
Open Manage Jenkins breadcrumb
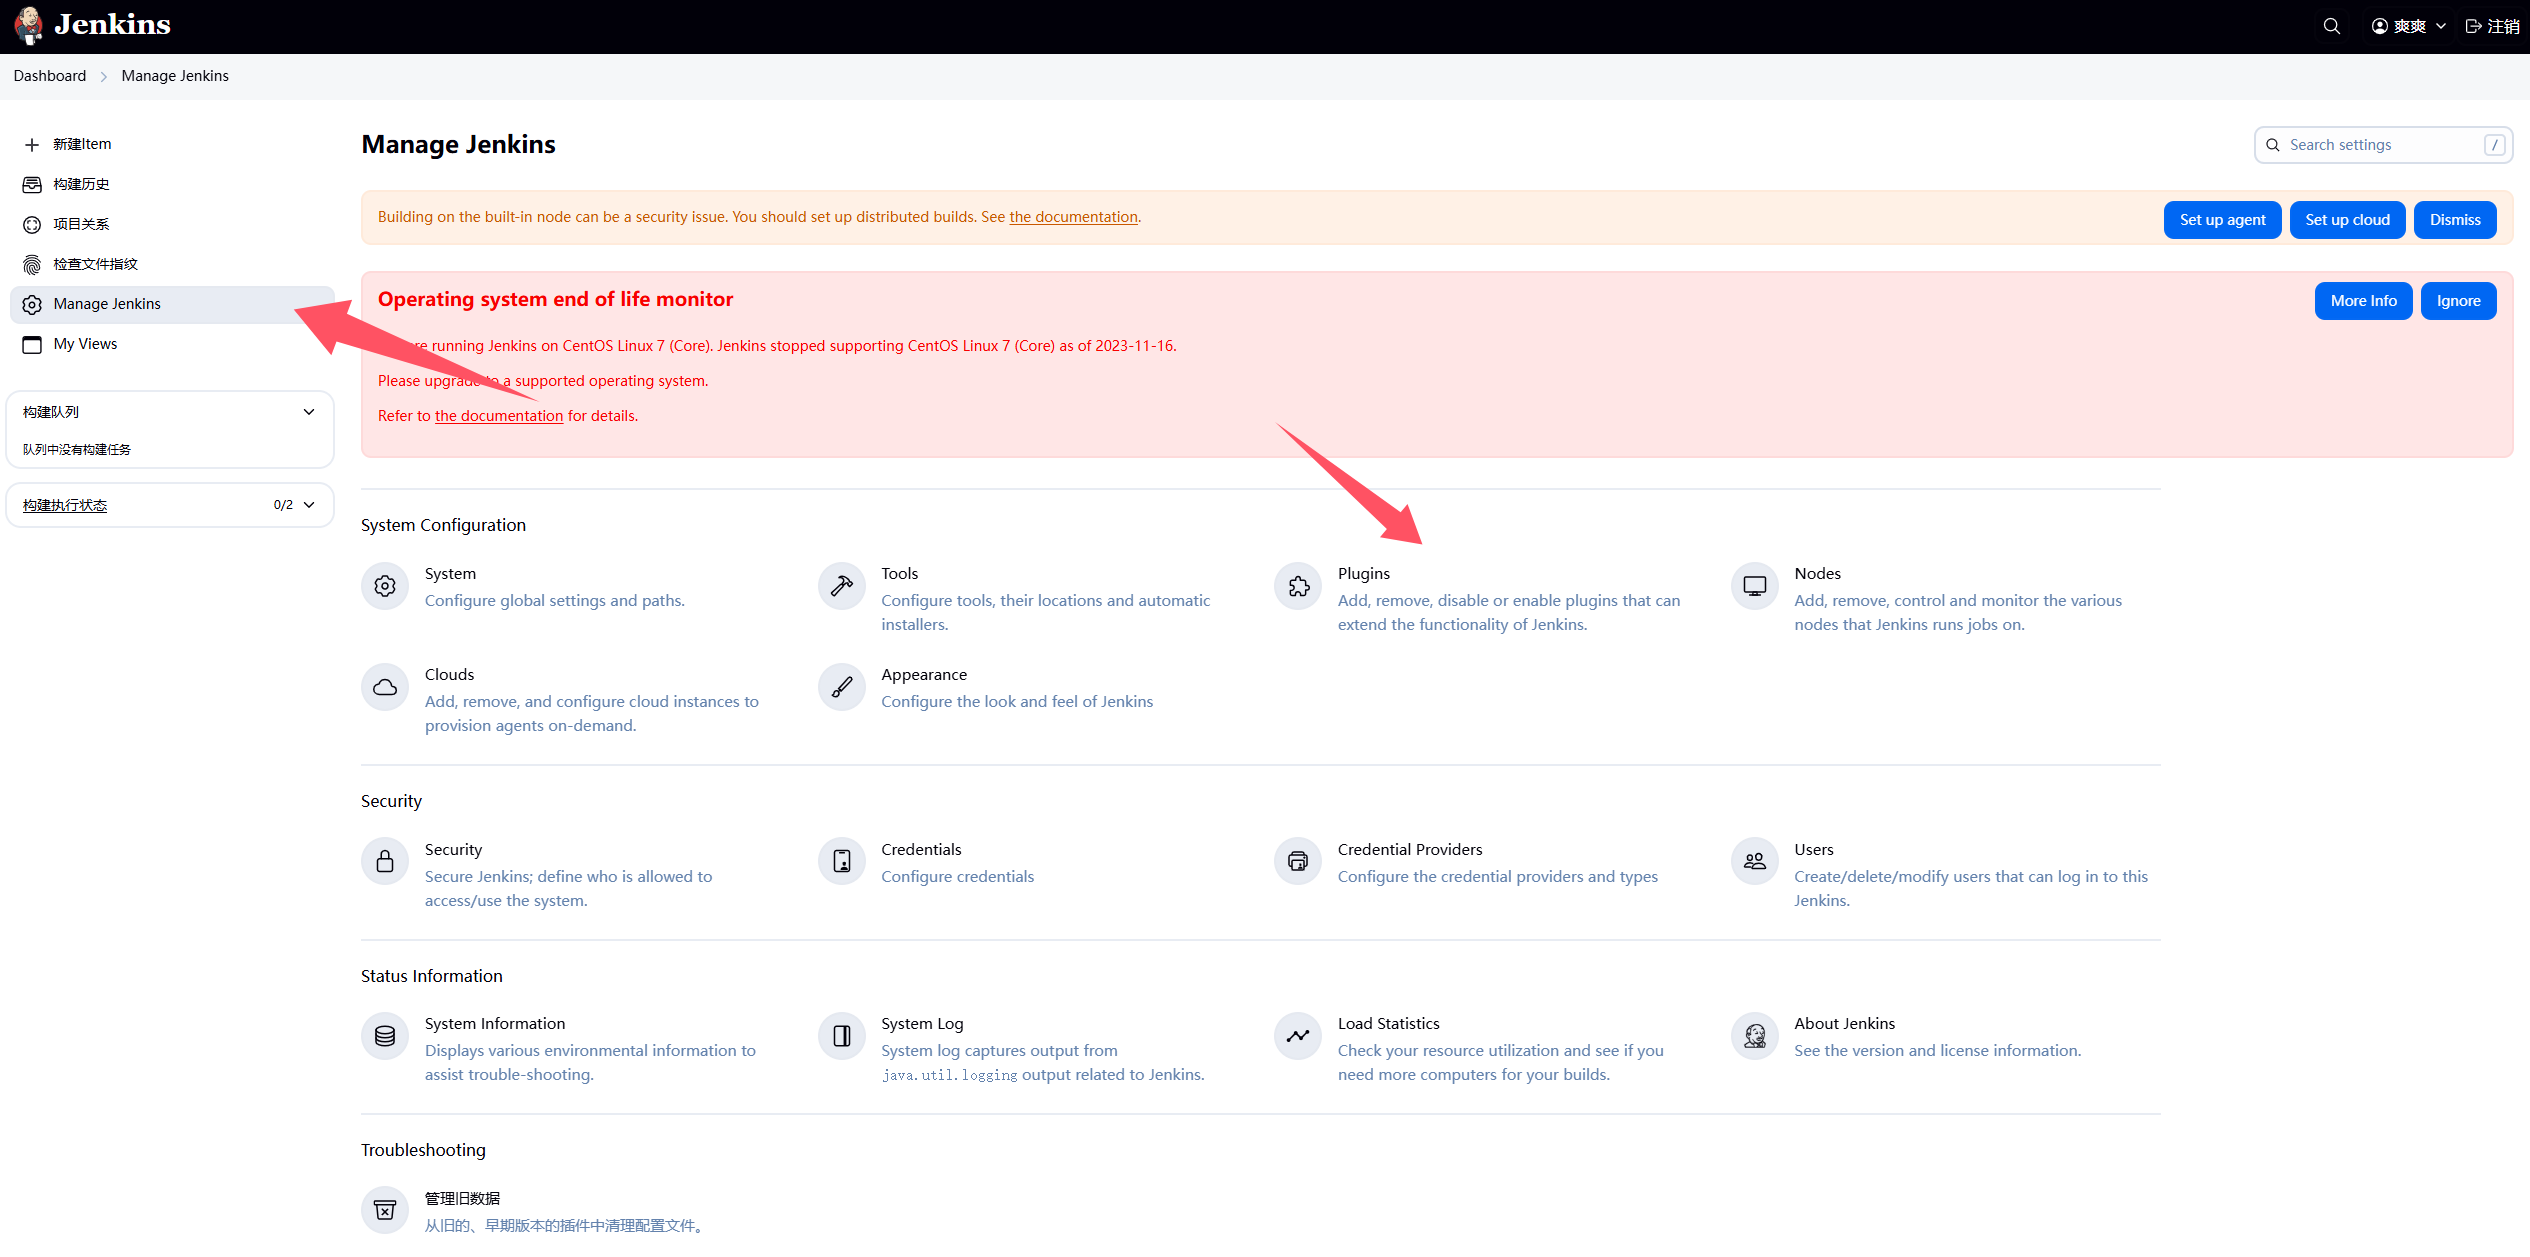(x=175, y=76)
